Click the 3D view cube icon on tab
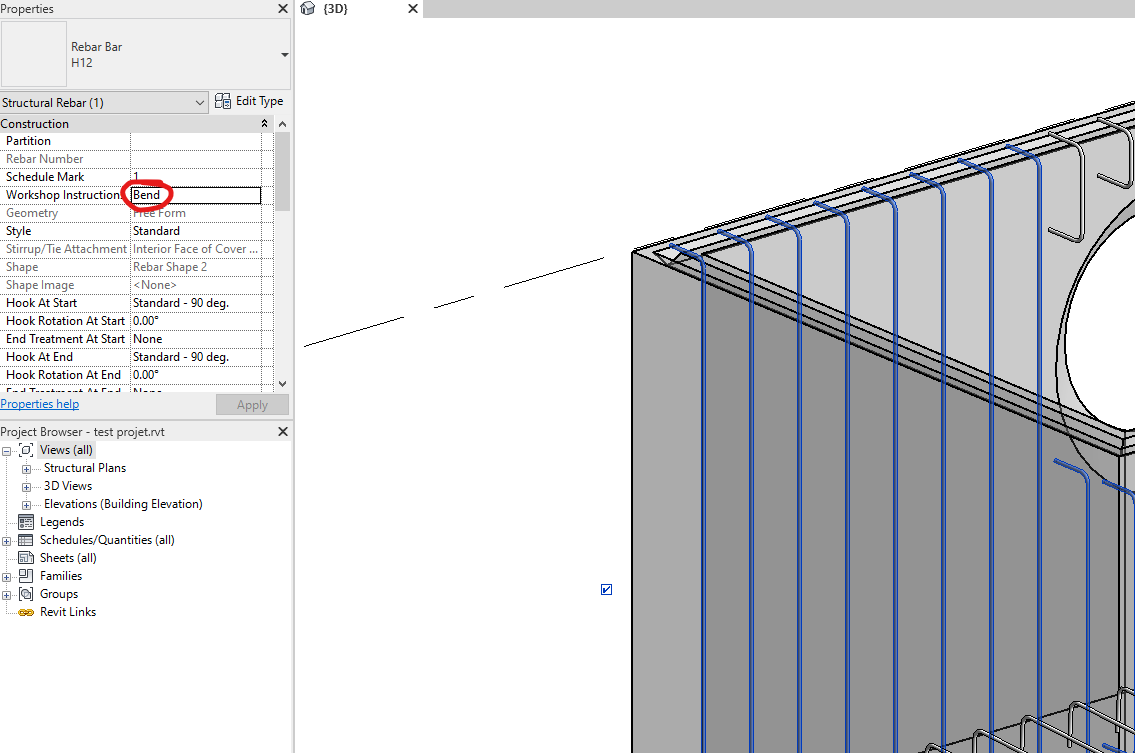 308,9
